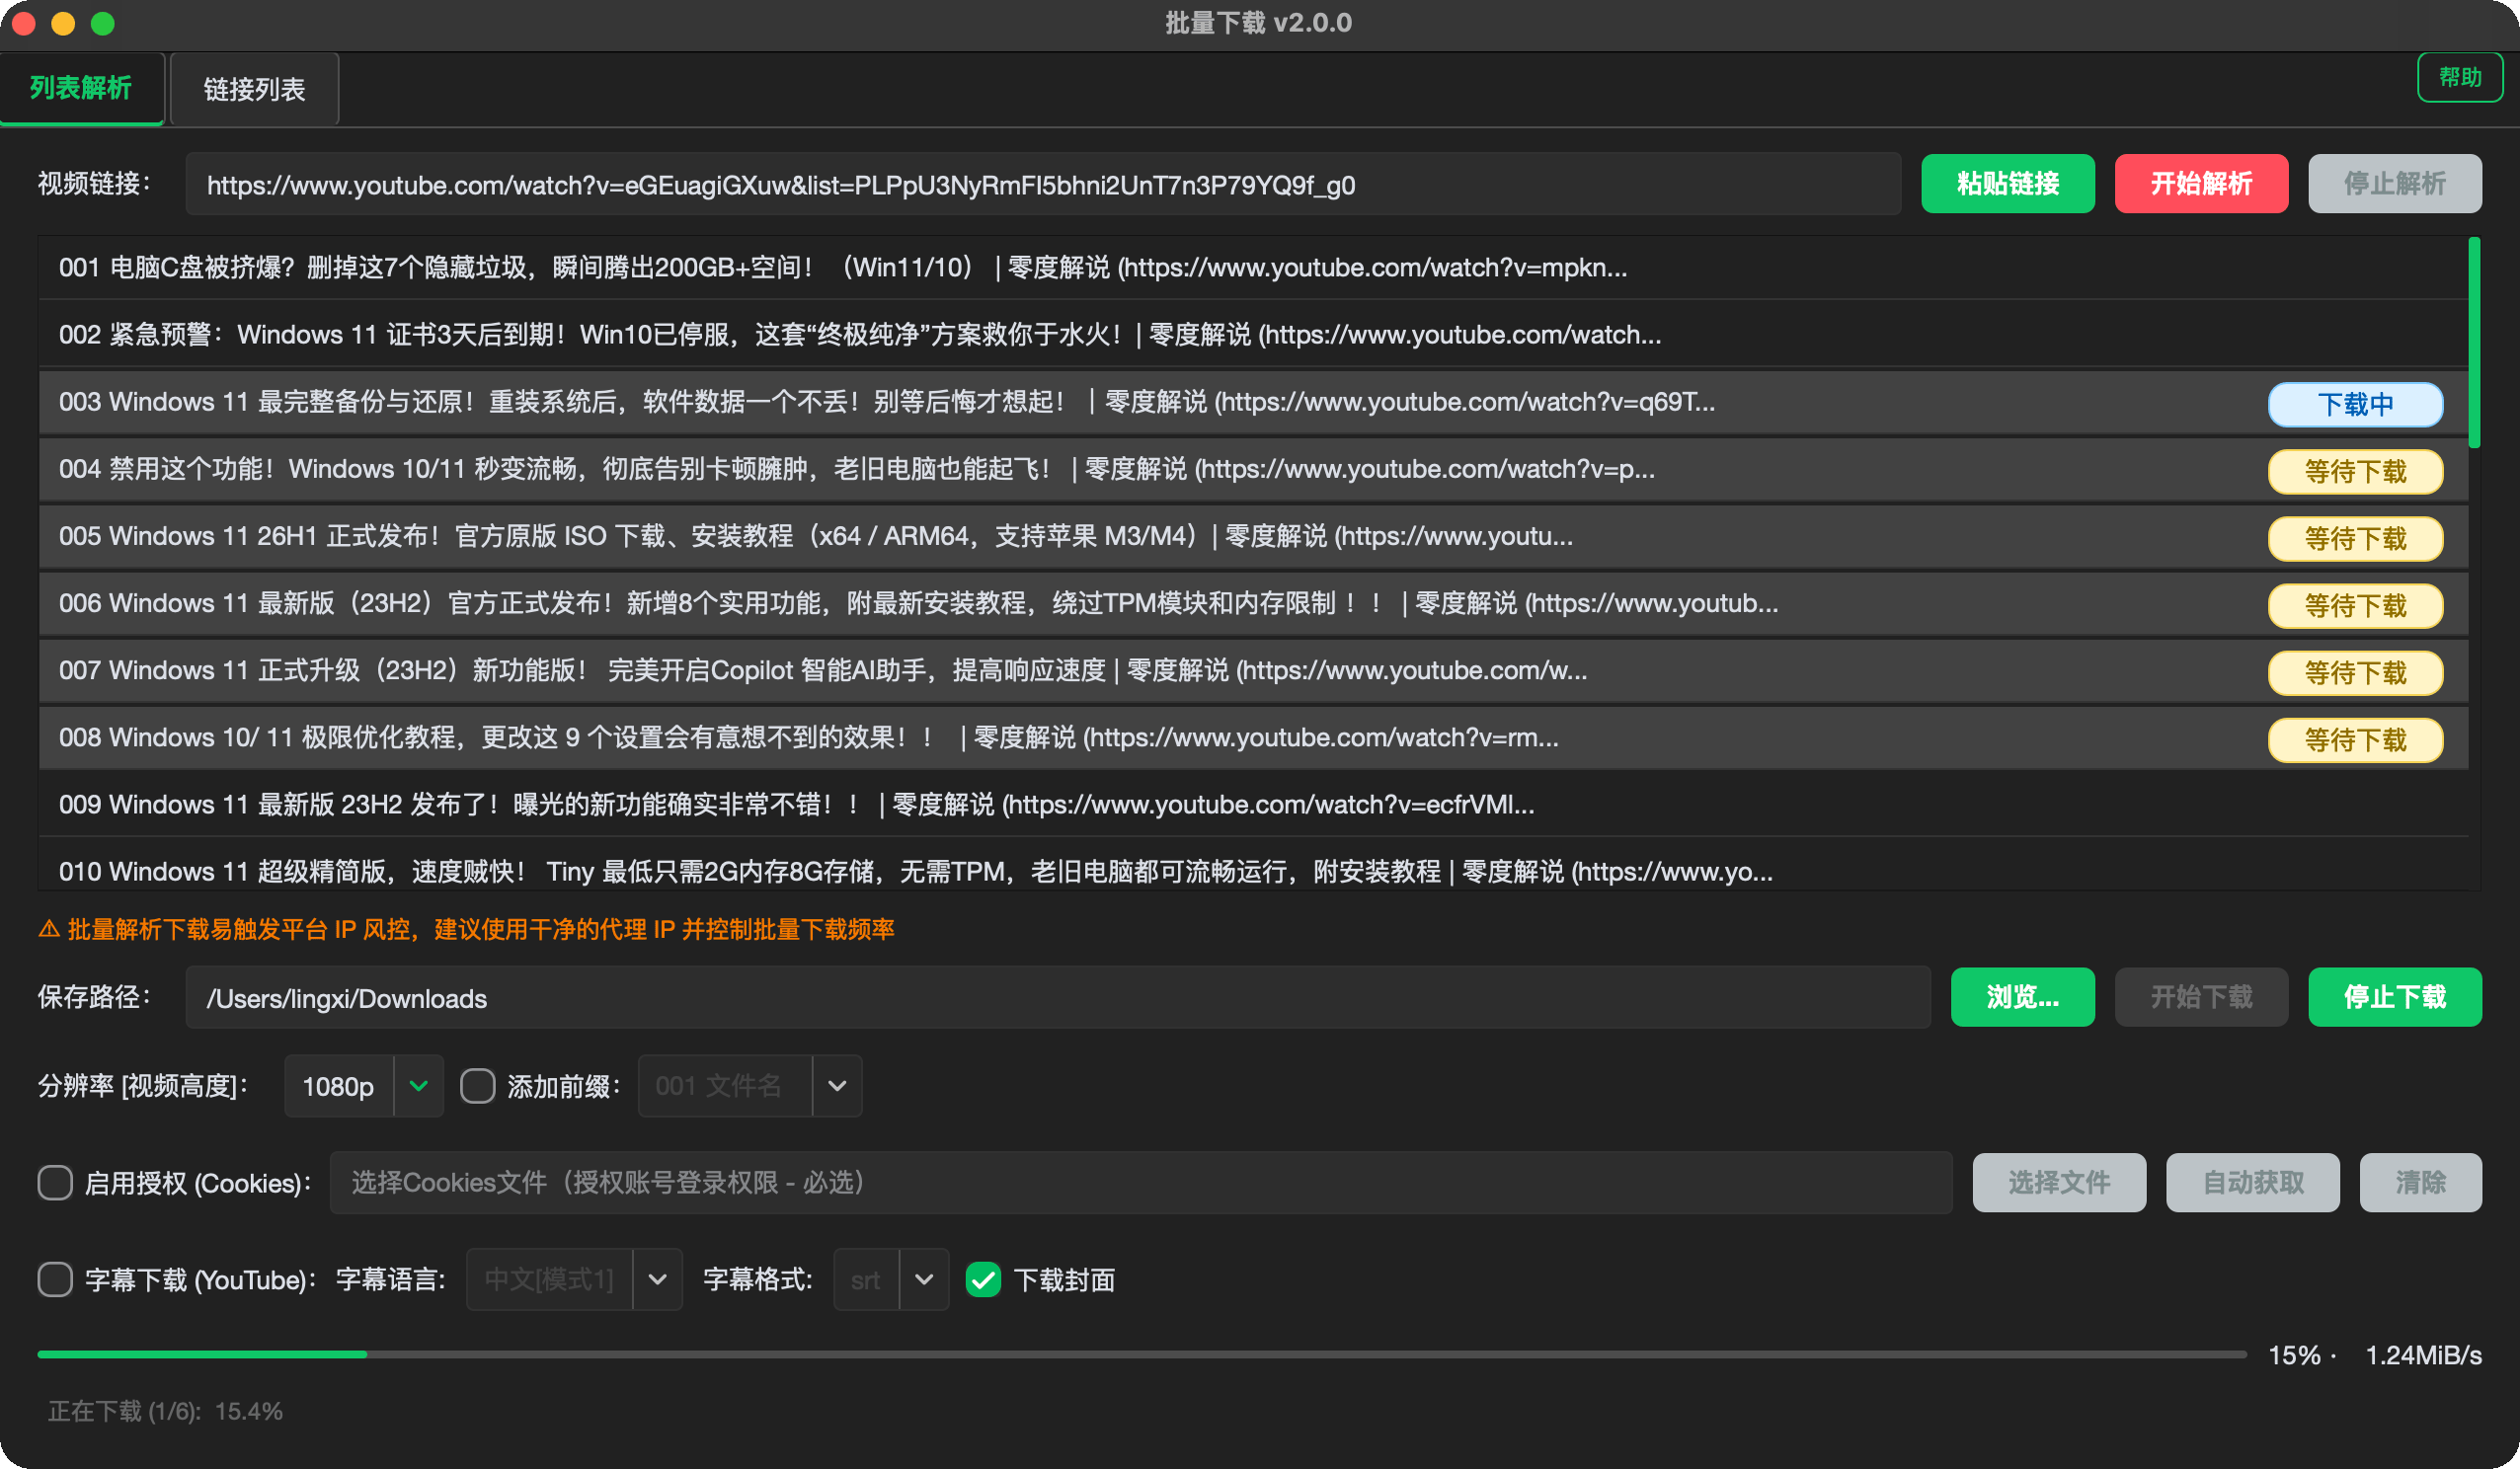Select row 005 26H1 正式发布 title

pyautogui.click(x=815, y=536)
